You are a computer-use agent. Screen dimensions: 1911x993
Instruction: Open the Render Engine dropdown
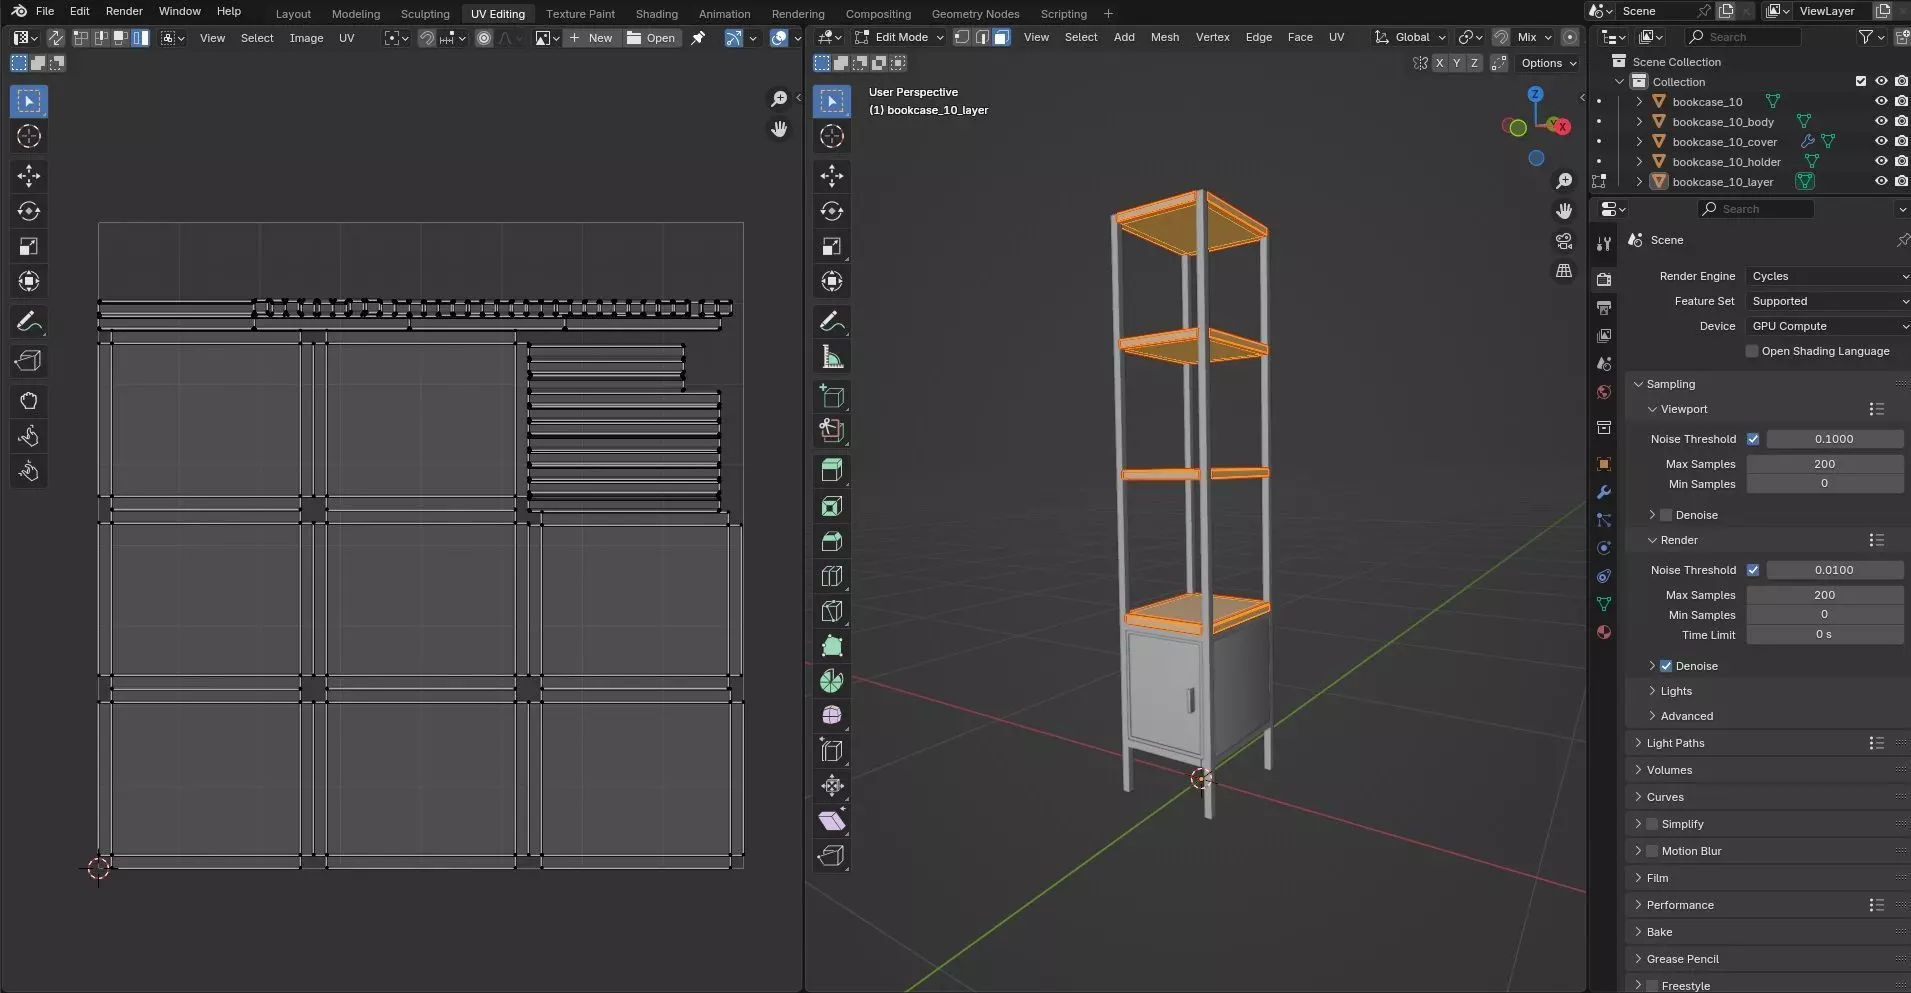pyautogui.click(x=1828, y=276)
